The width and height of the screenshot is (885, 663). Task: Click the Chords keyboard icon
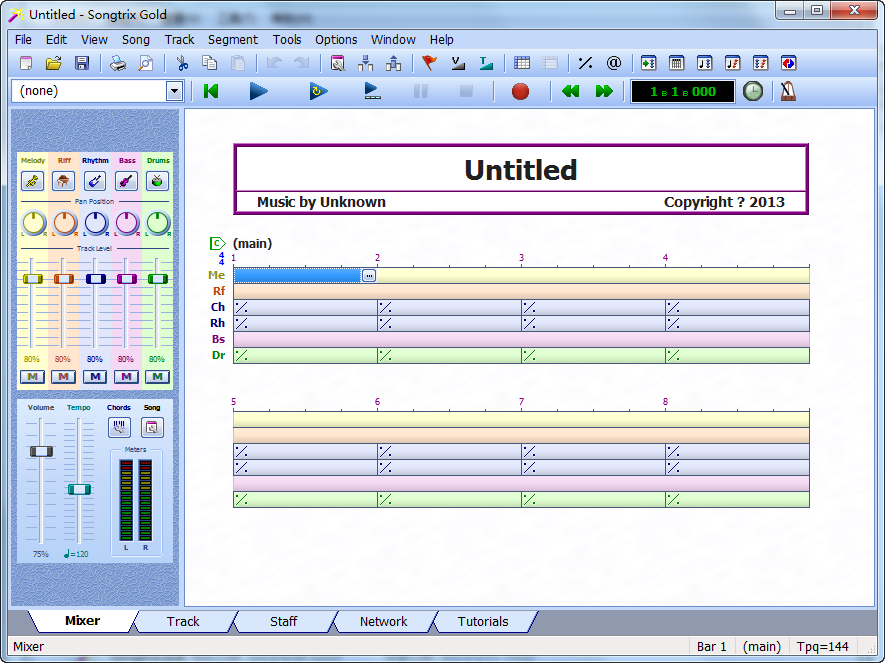119,427
